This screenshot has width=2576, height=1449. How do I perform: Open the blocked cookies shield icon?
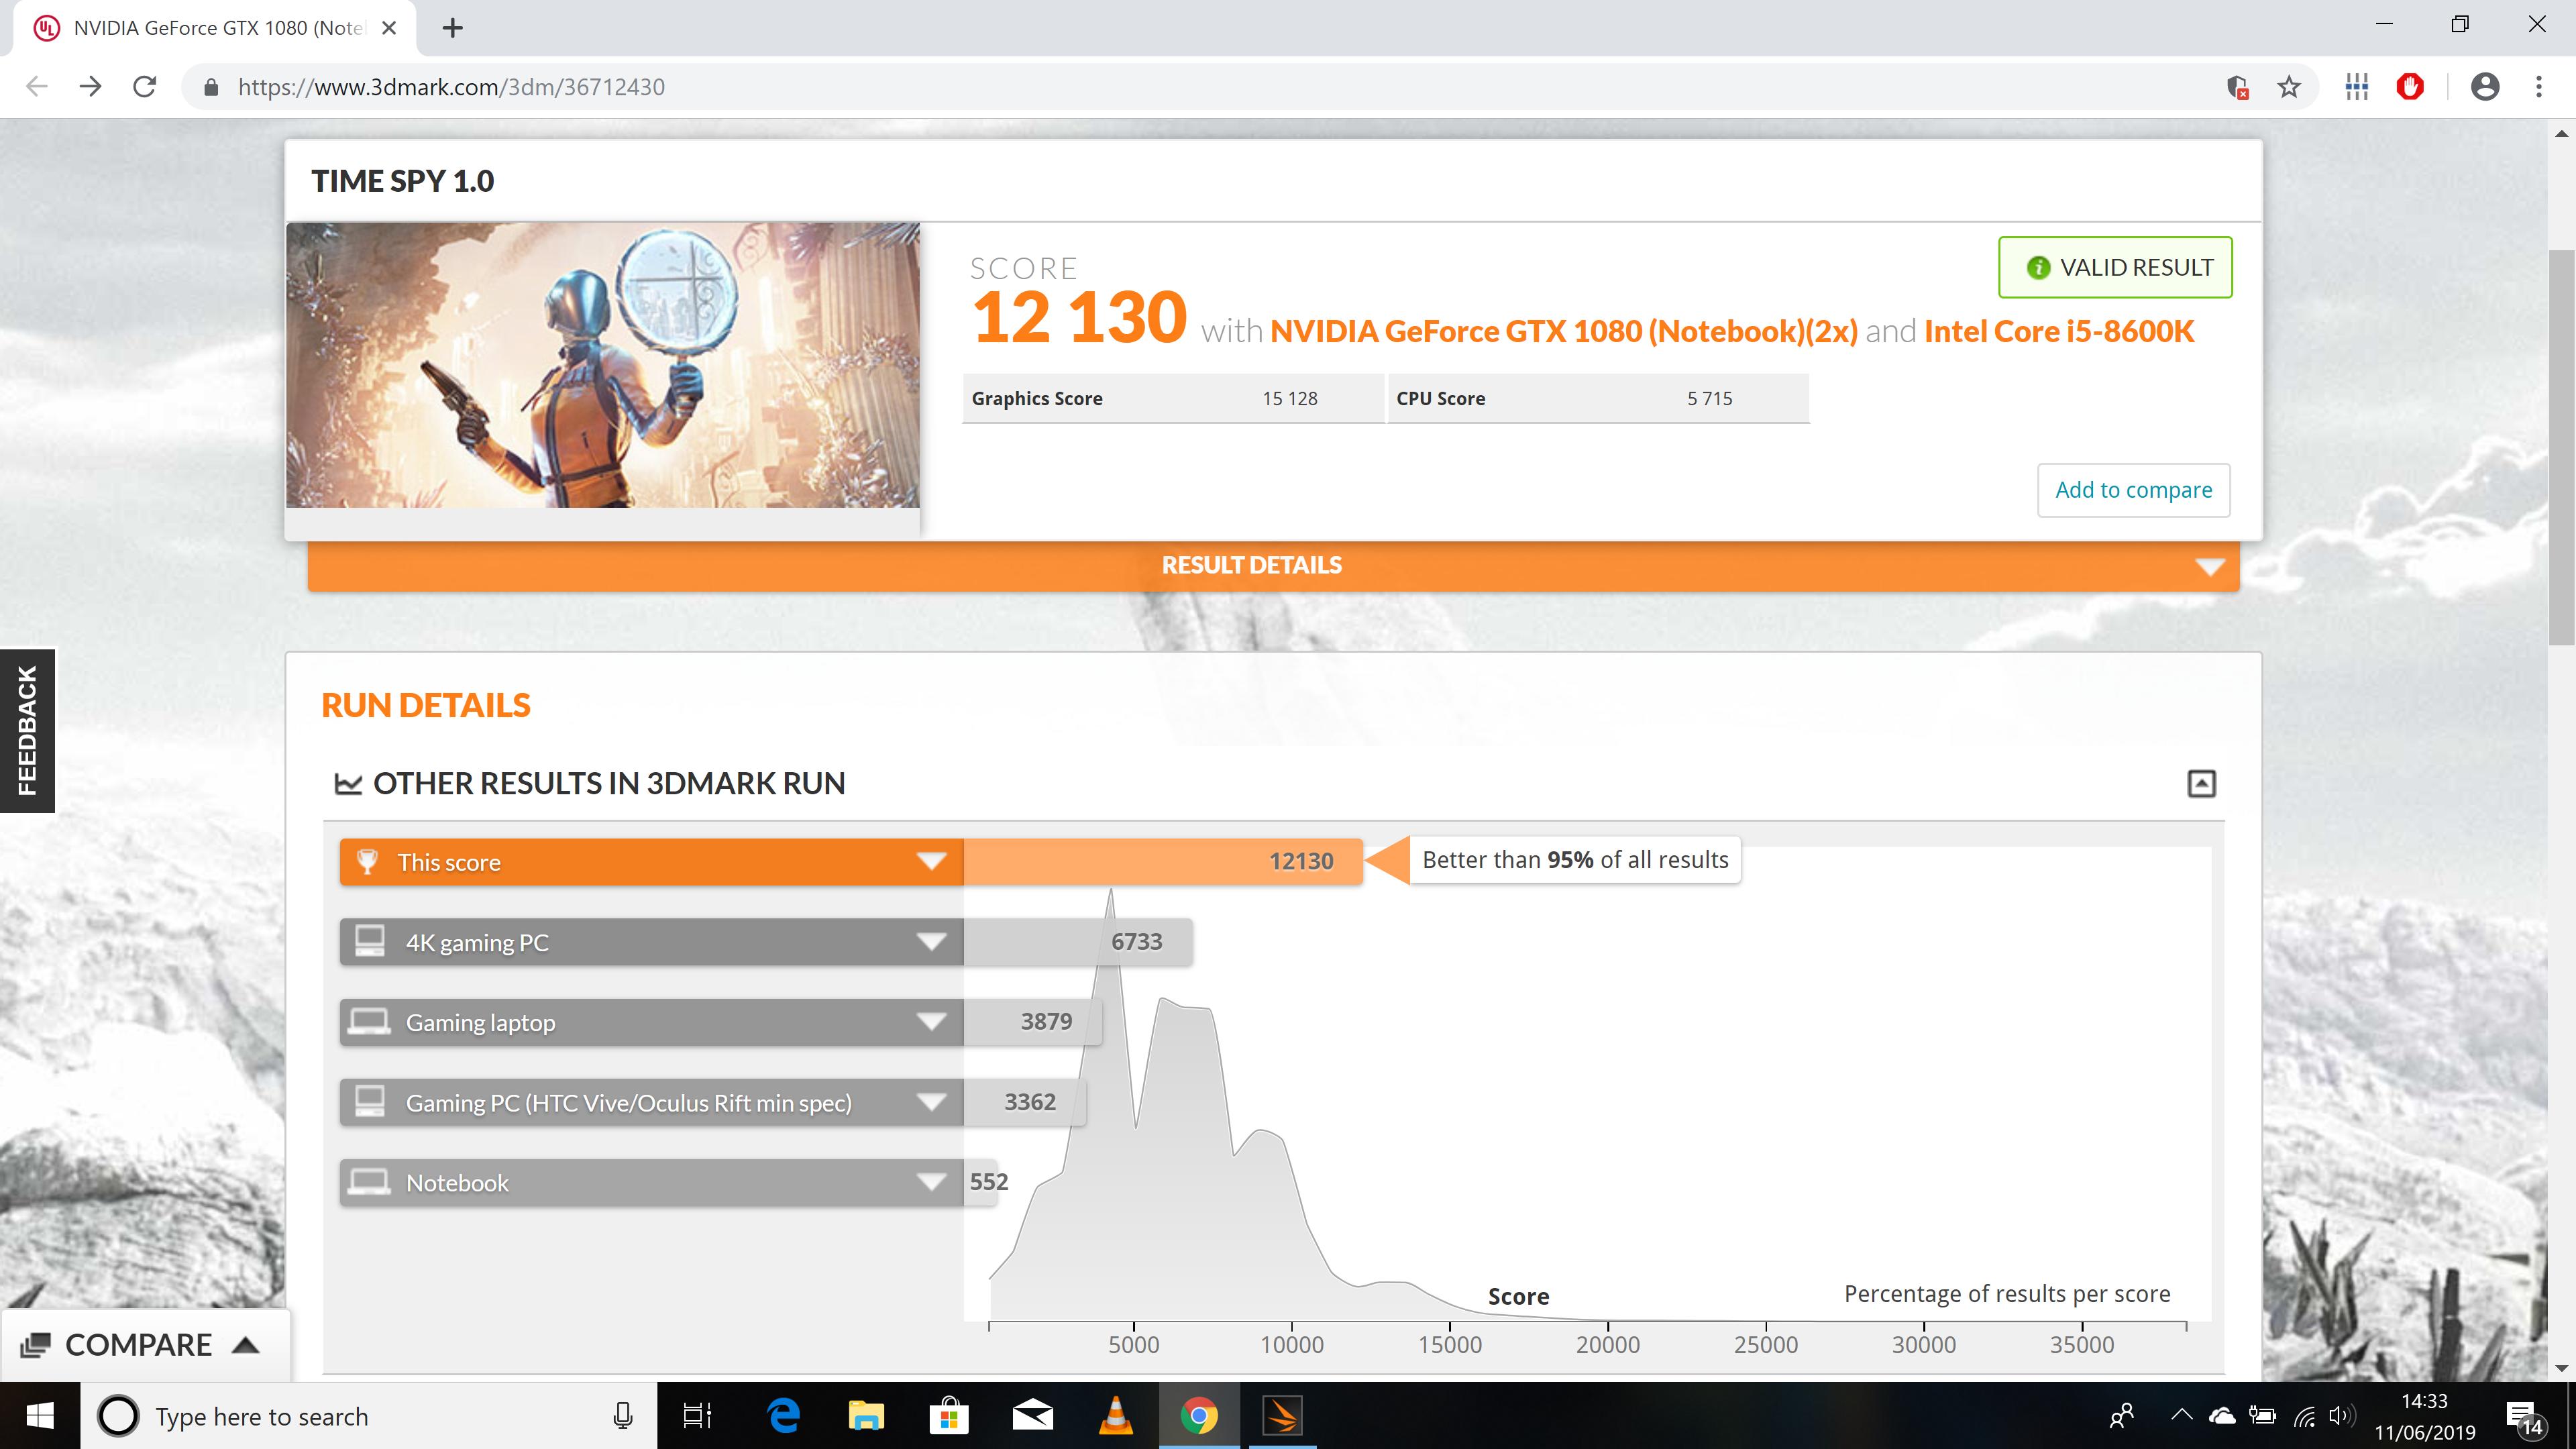2238,87
